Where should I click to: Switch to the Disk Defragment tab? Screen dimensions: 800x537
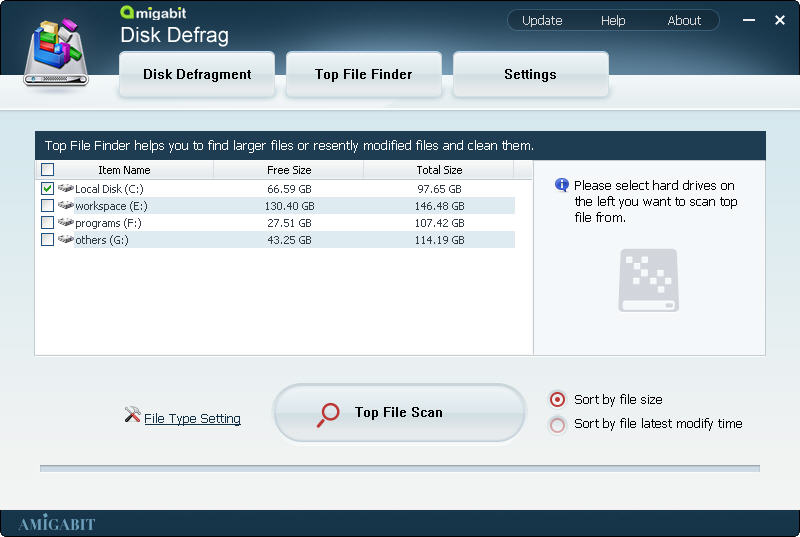click(x=197, y=74)
